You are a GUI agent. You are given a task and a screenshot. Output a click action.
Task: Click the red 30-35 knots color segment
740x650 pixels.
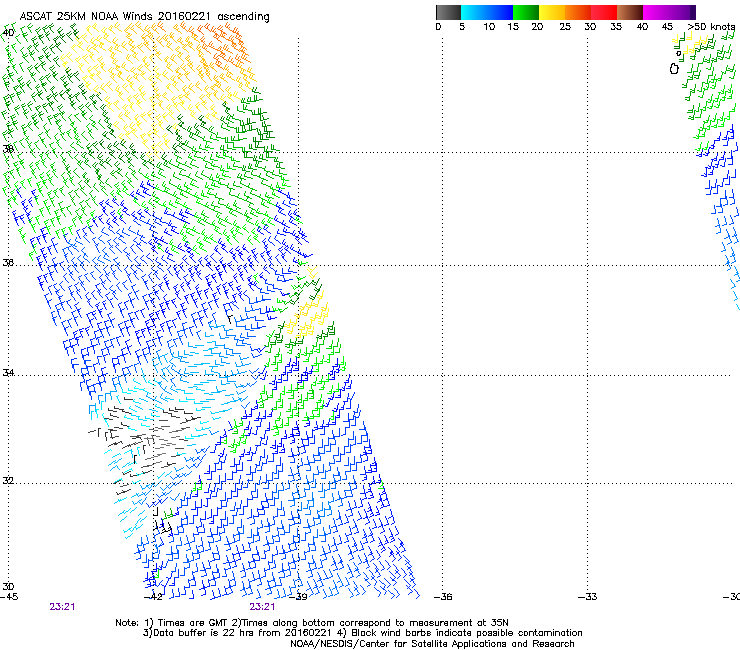point(604,12)
